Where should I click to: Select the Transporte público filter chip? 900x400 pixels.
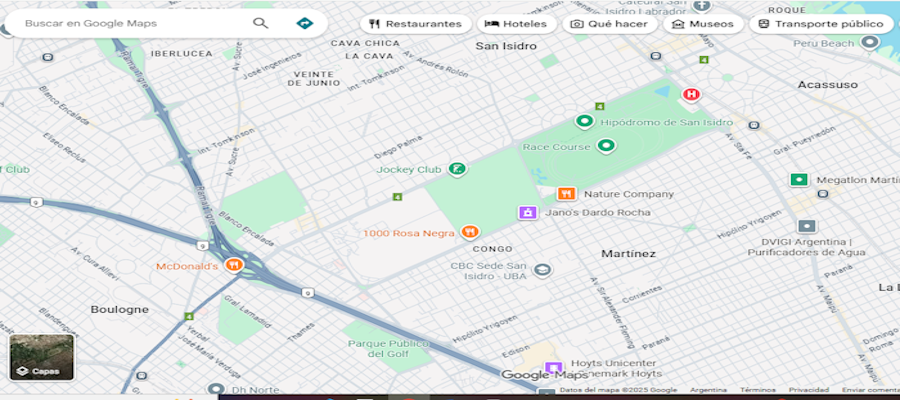(x=820, y=24)
